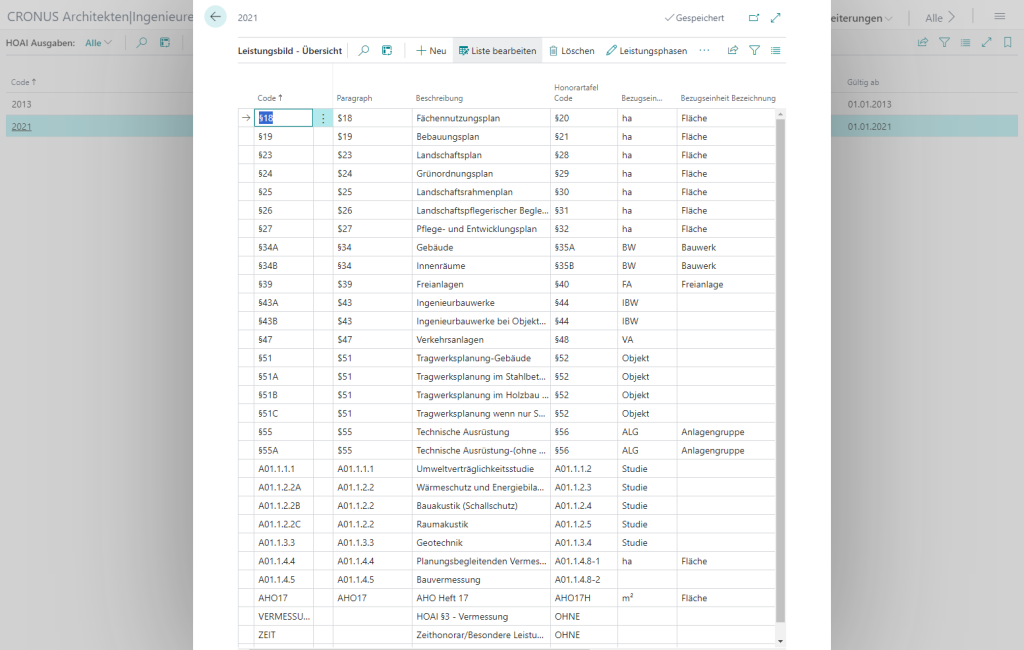Click CRONUS Architekten|Ingenieure company title
This screenshot has width=1024, height=650.
click(100, 17)
